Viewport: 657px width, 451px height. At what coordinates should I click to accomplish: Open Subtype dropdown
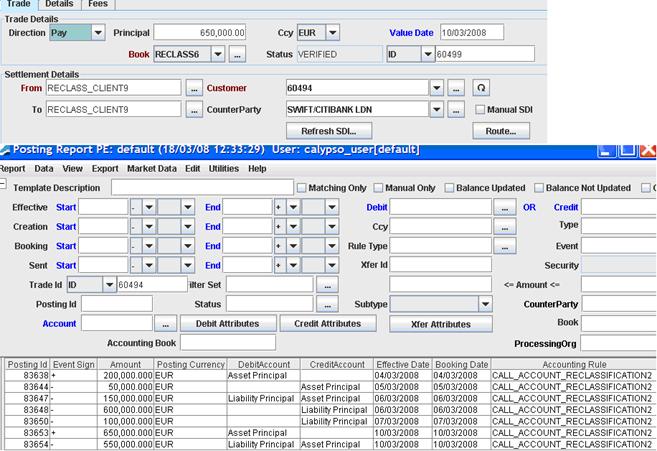[x=485, y=304]
